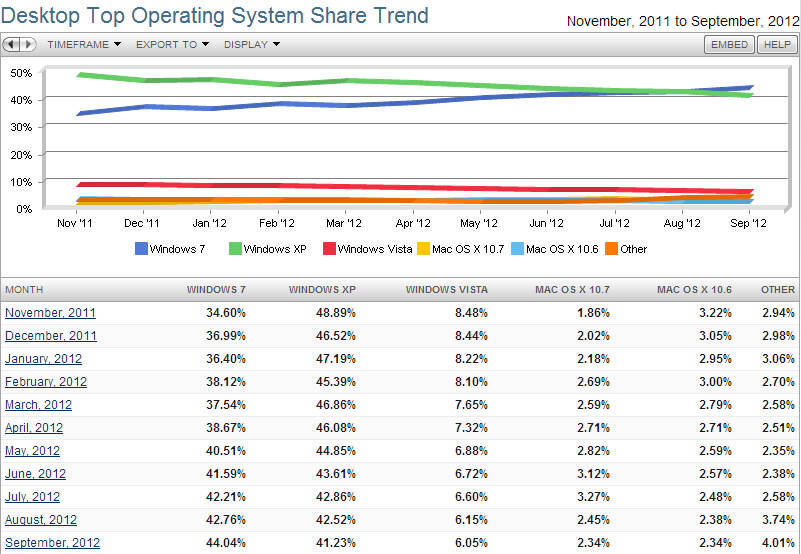Select the 34.60% Windows 7 cell

226,313
